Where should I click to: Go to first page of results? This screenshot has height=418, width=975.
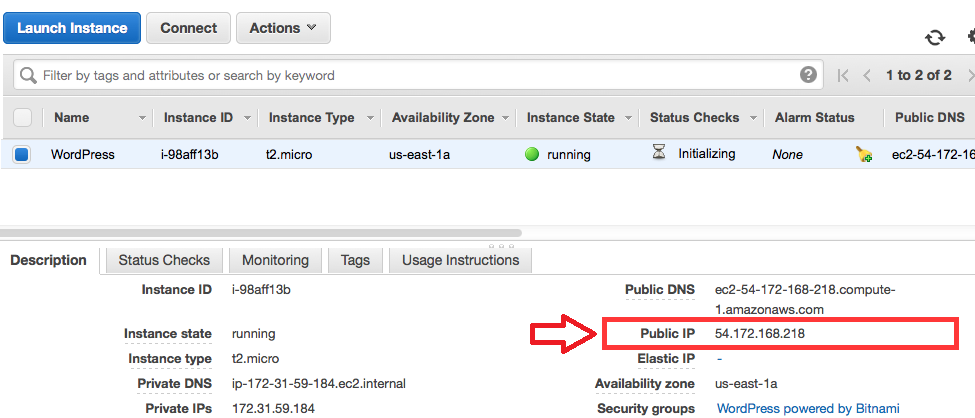(842, 75)
